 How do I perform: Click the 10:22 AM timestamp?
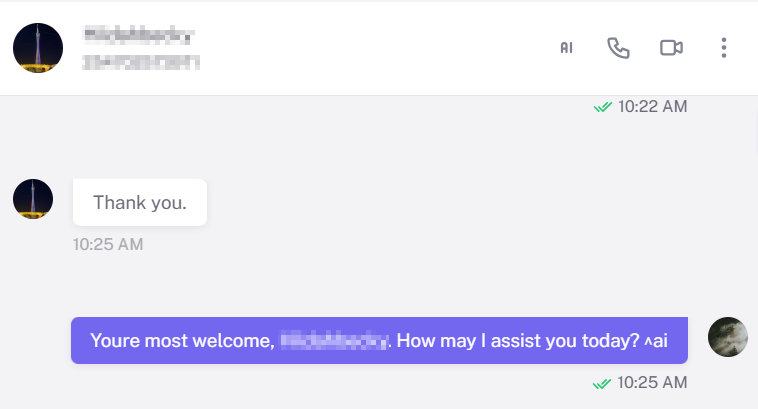click(x=652, y=106)
